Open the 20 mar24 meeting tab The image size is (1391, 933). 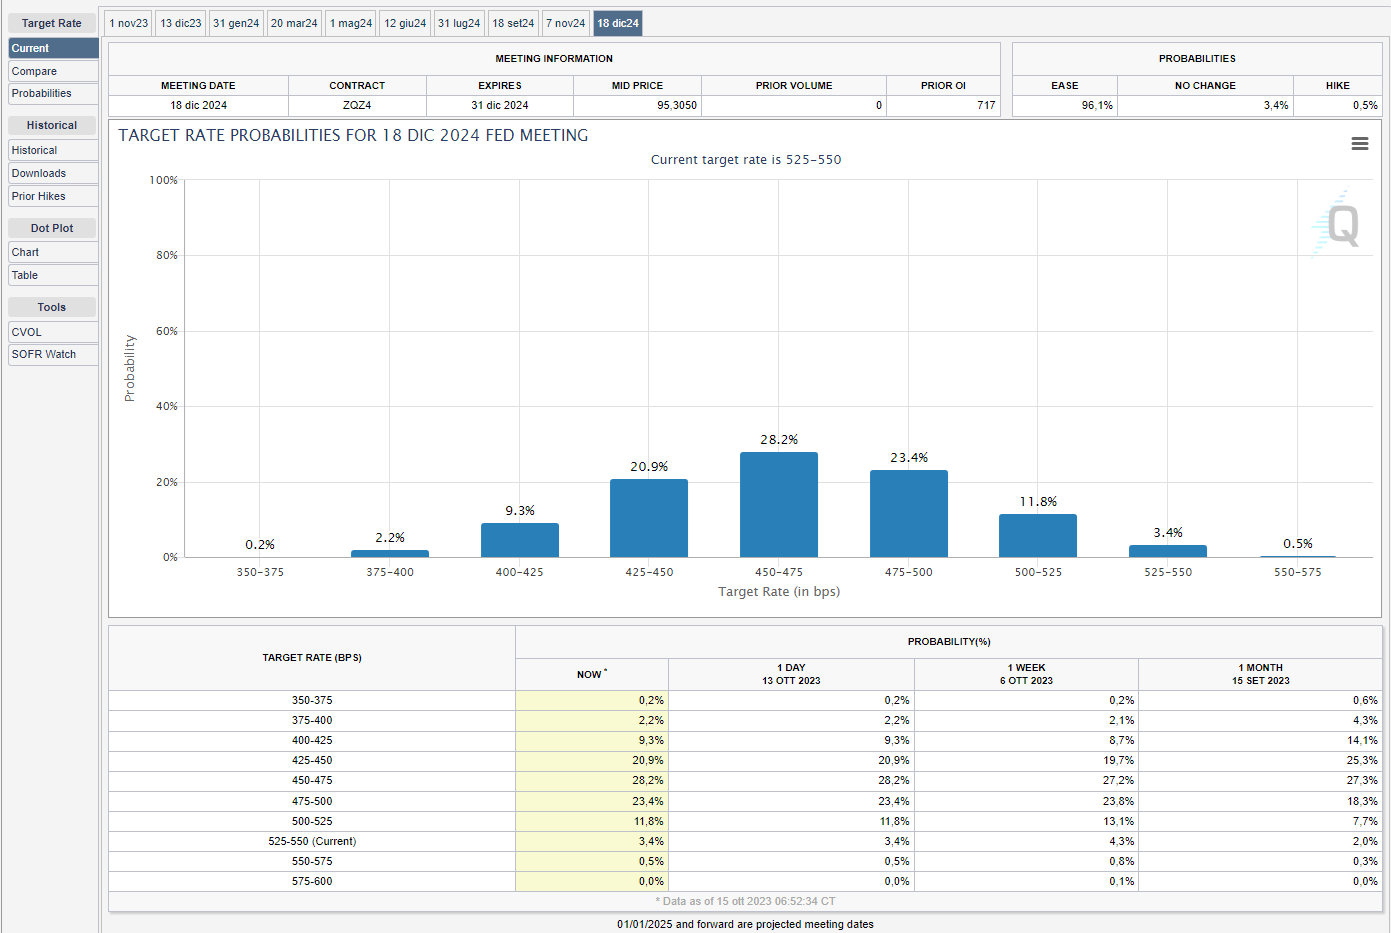[294, 23]
